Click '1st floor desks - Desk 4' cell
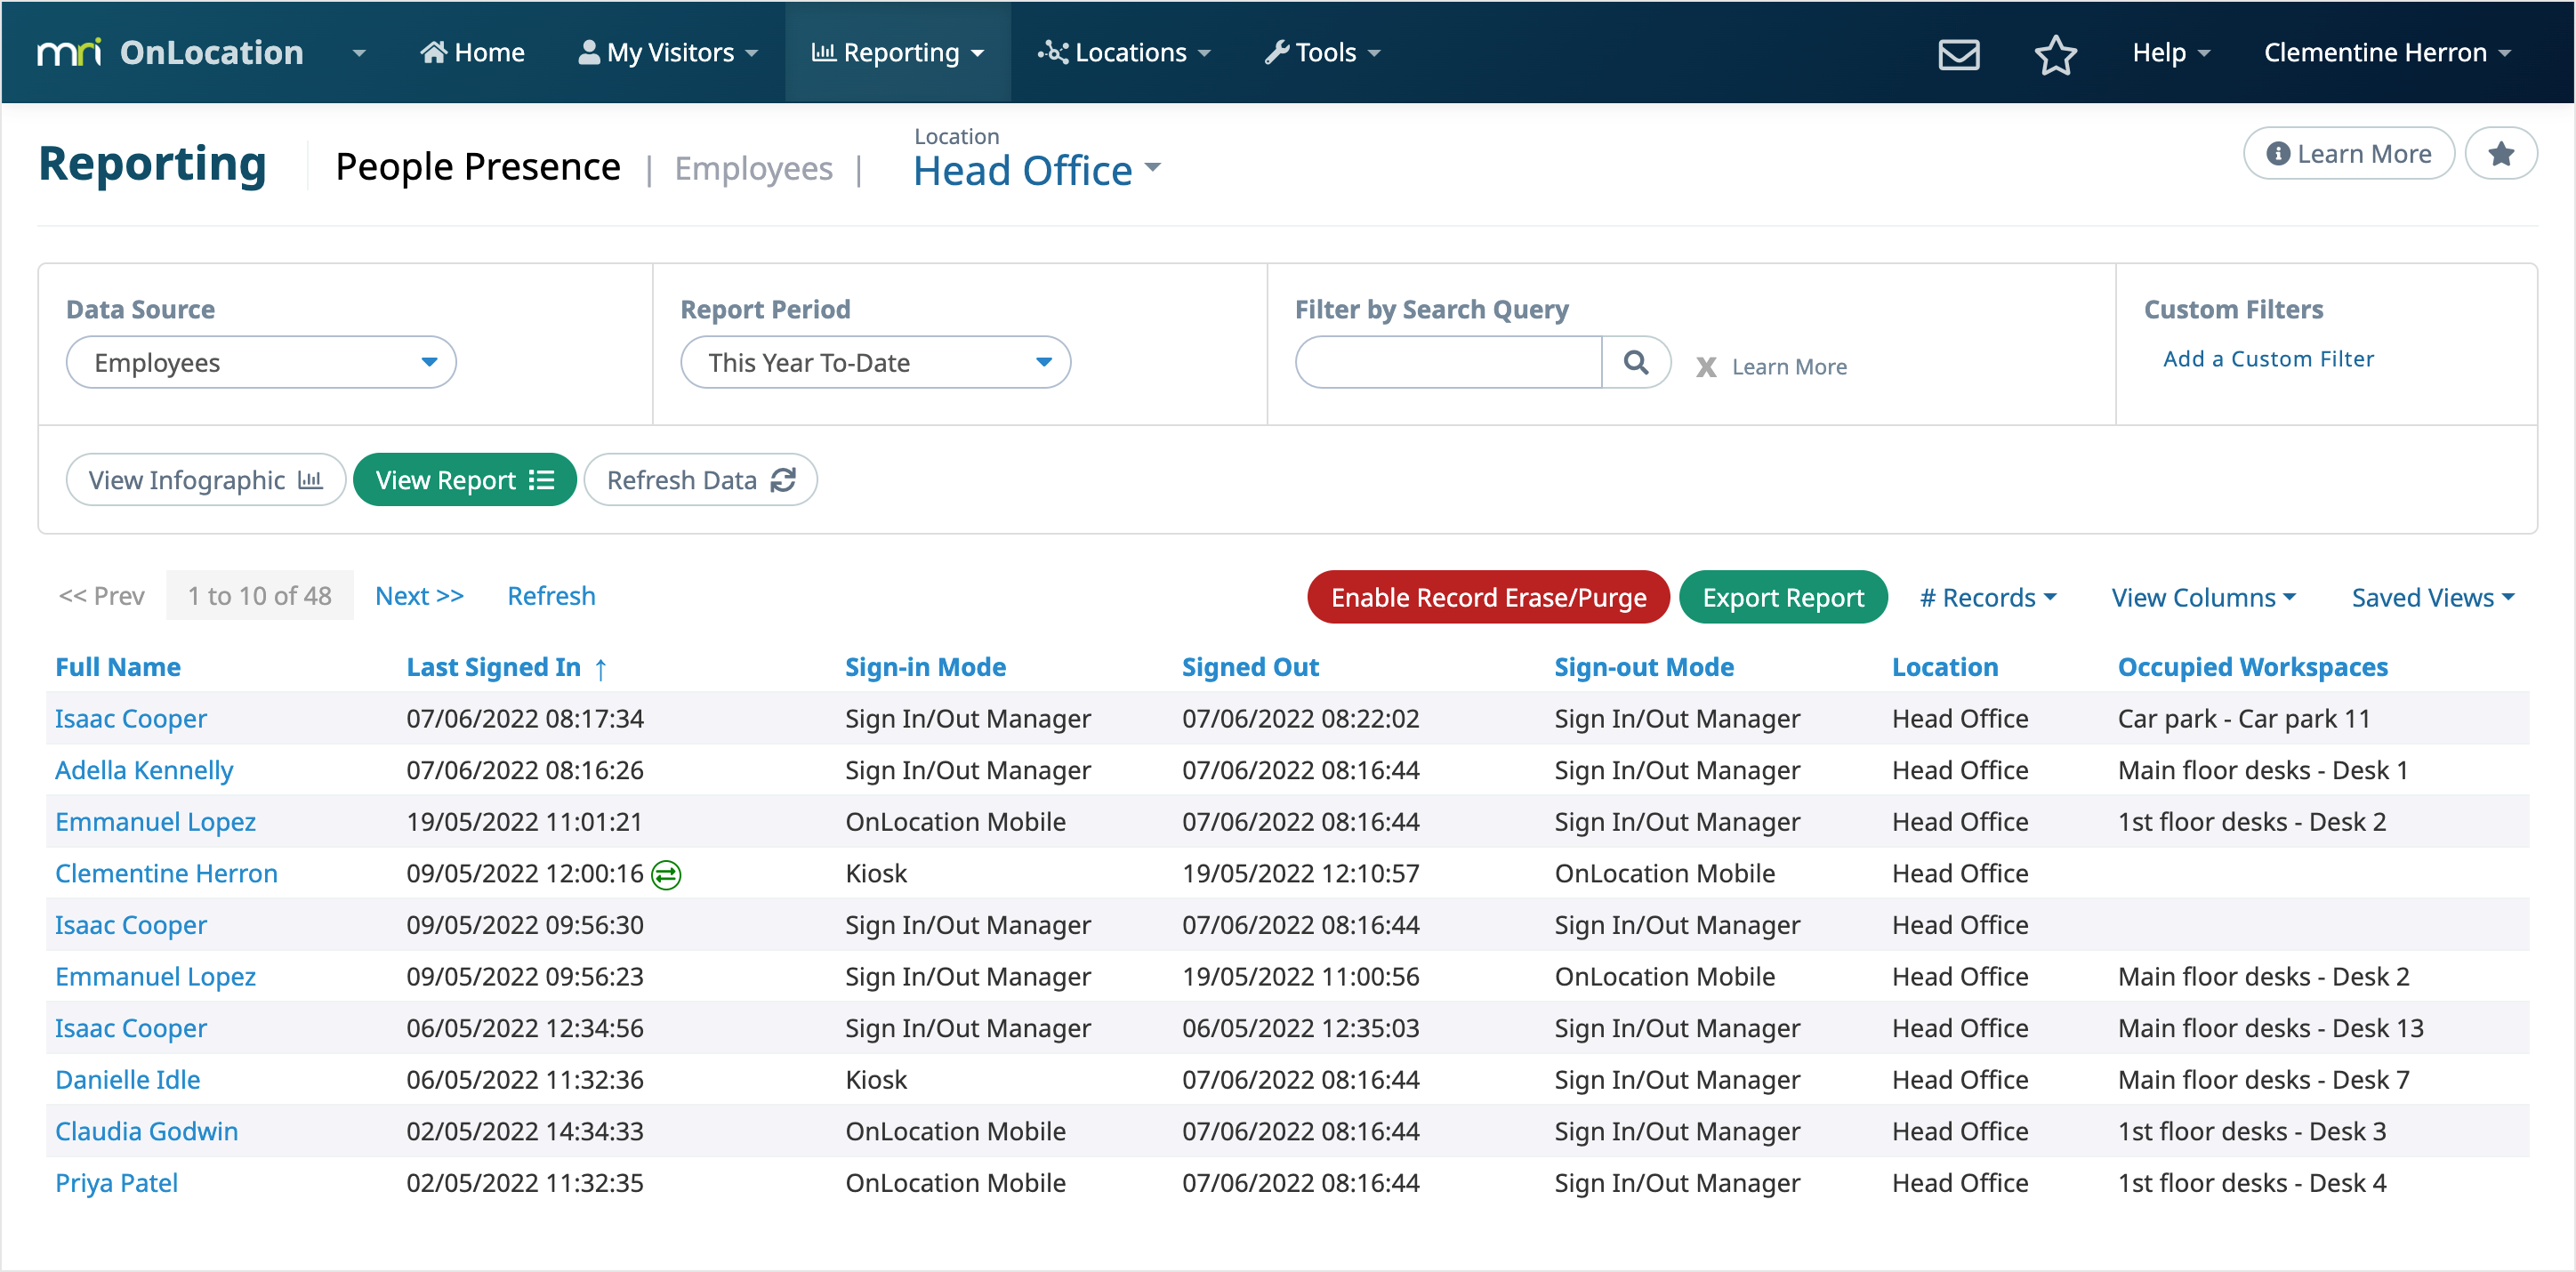 (2251, 1183)
